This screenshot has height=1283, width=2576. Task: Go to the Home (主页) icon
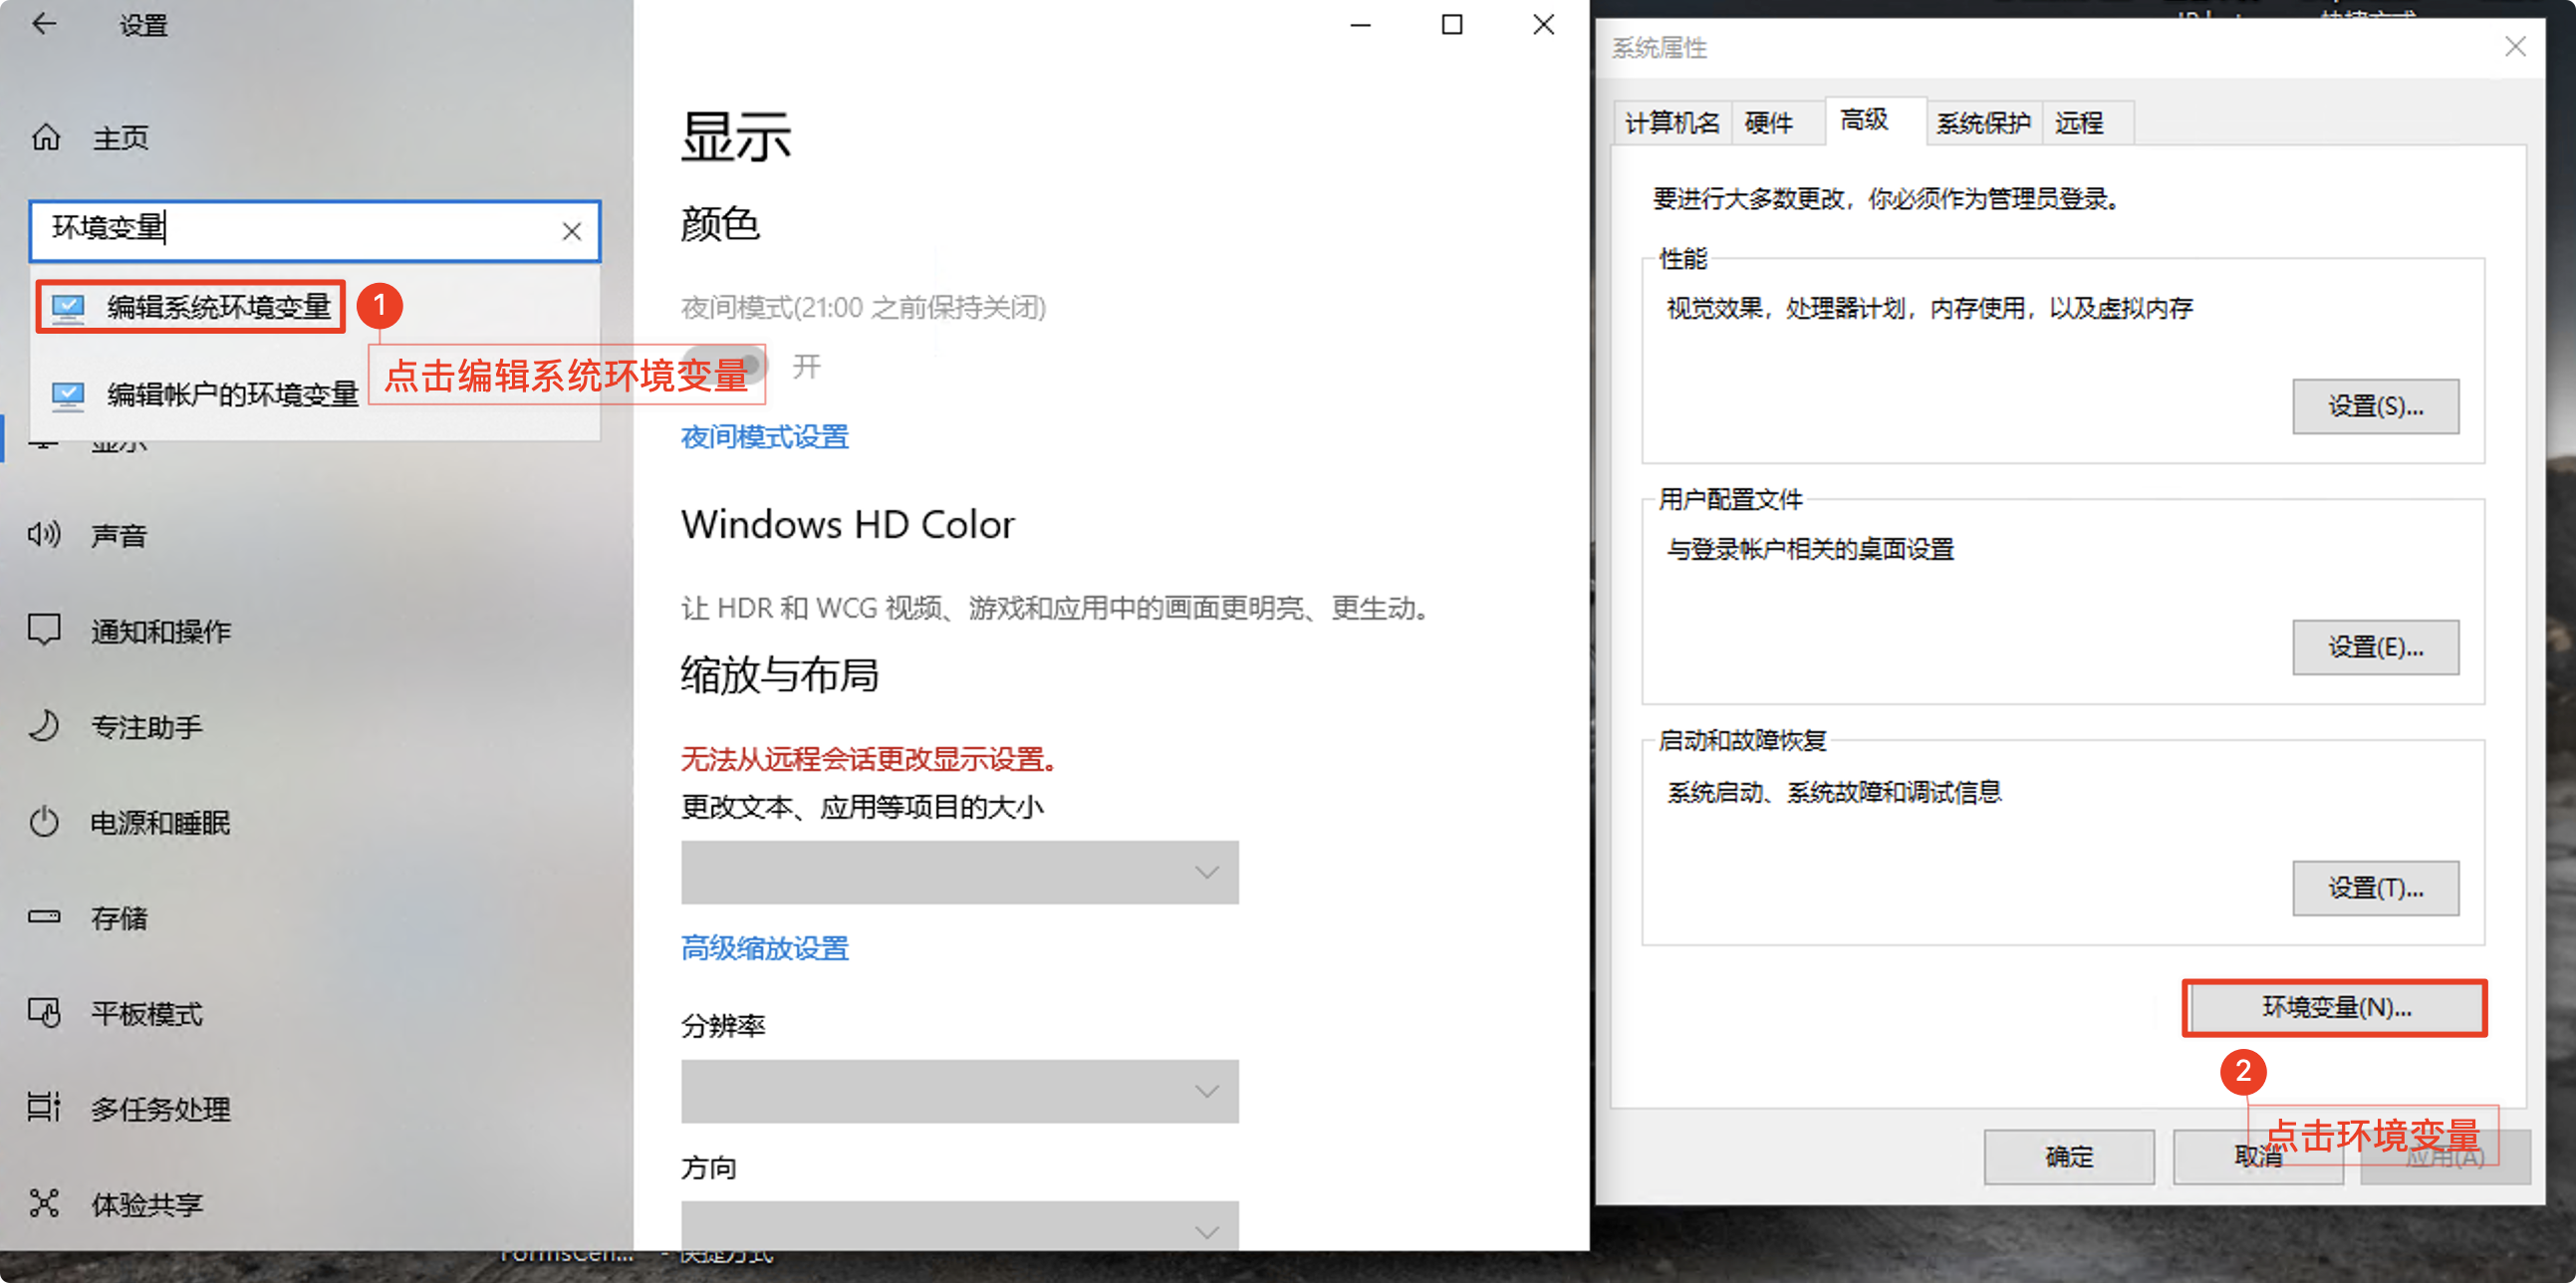[46, 137]
